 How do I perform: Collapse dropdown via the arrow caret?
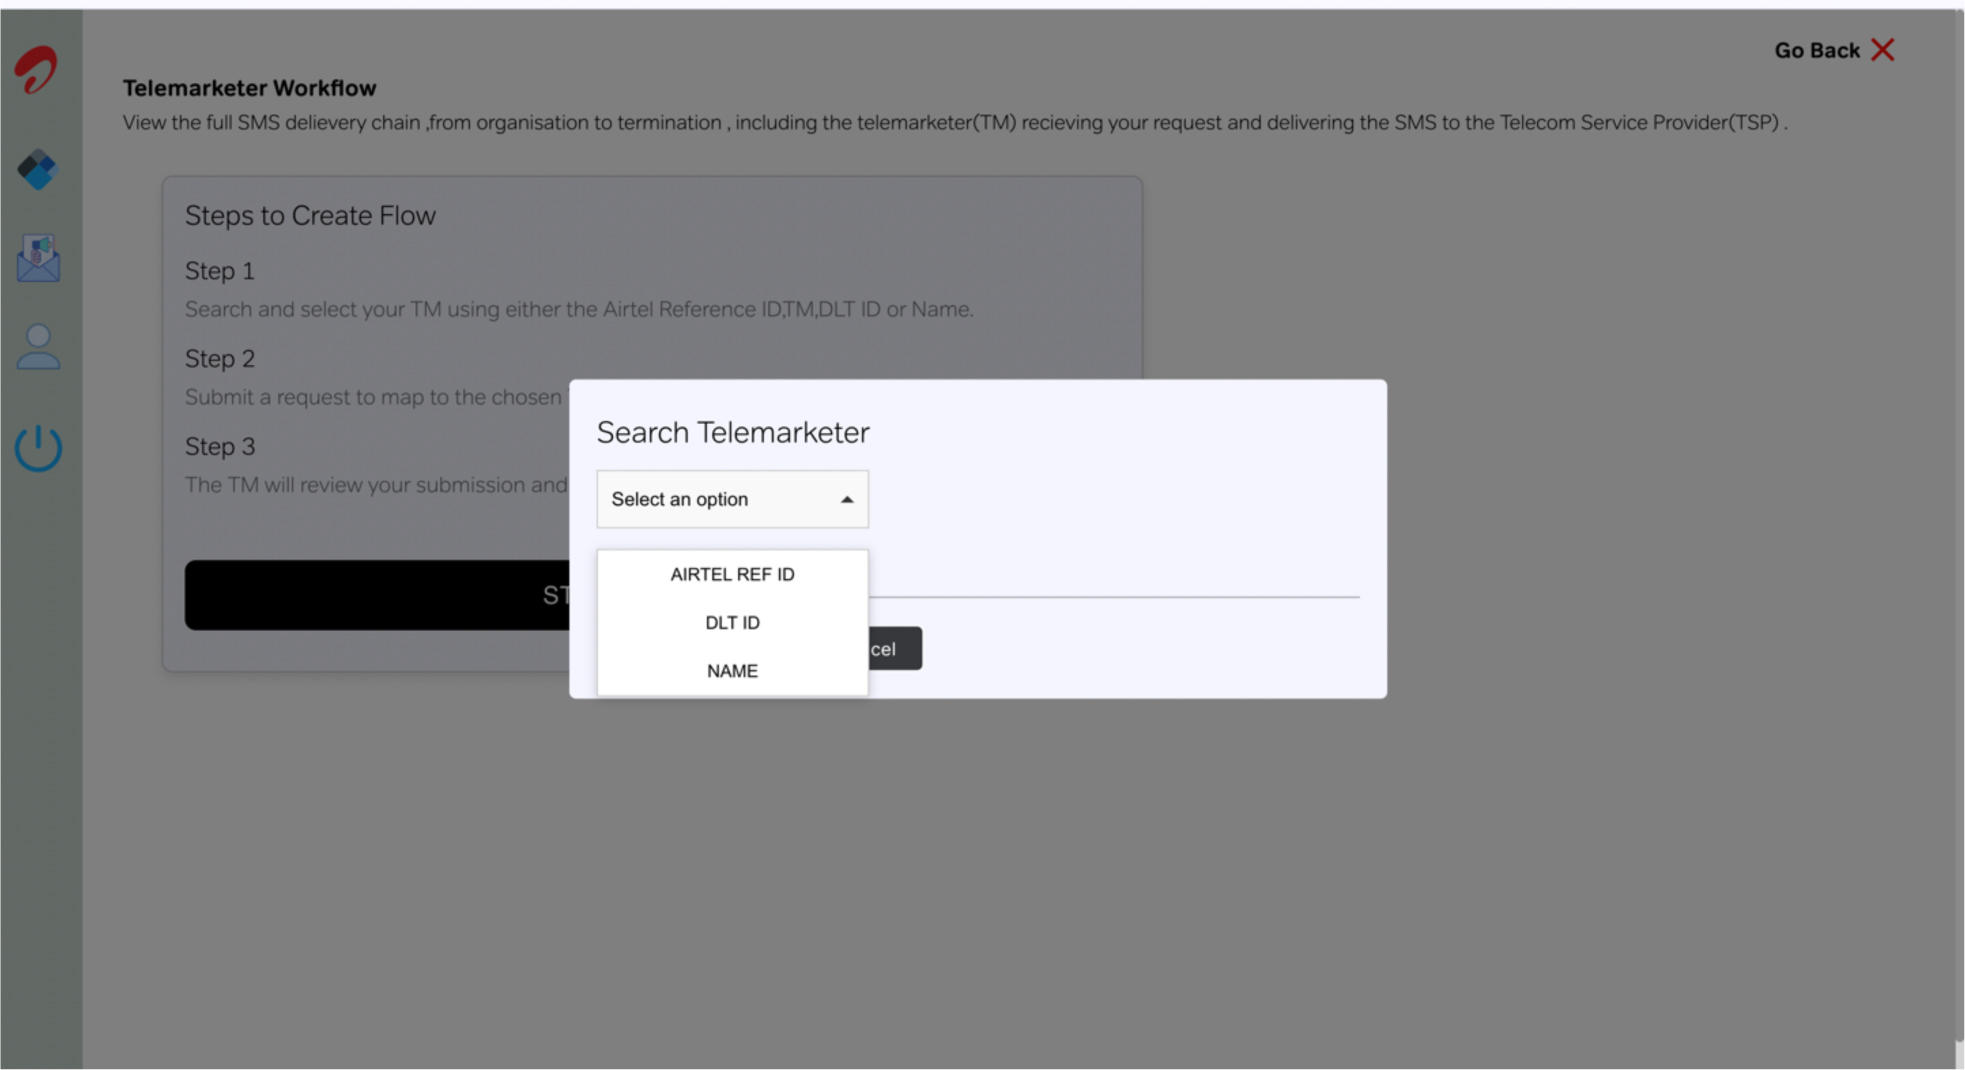point(847,499)
